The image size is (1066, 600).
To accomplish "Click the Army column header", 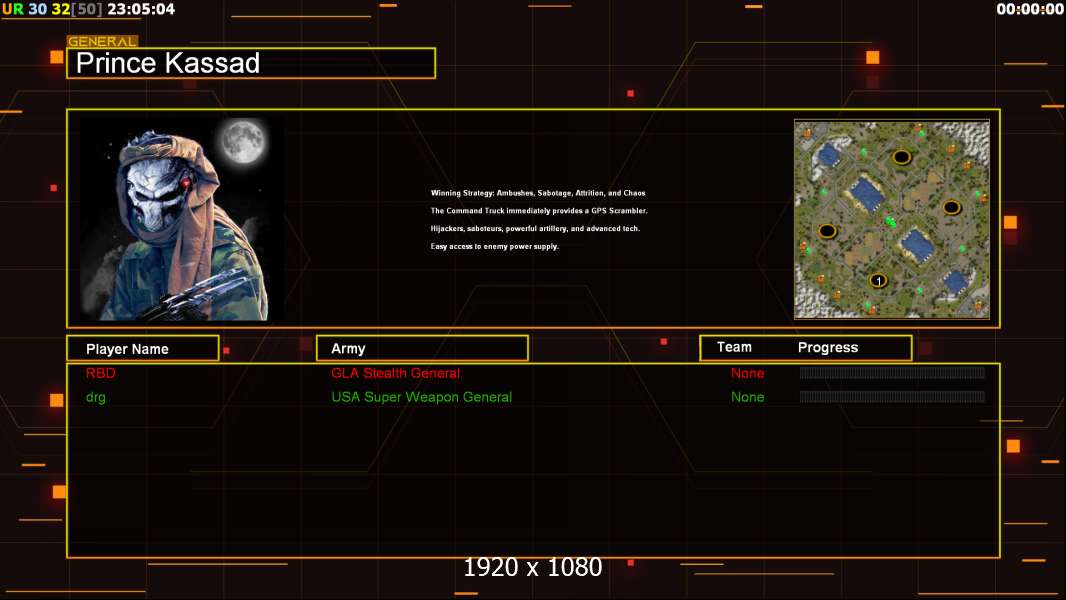I will click(x=422, y=348).
